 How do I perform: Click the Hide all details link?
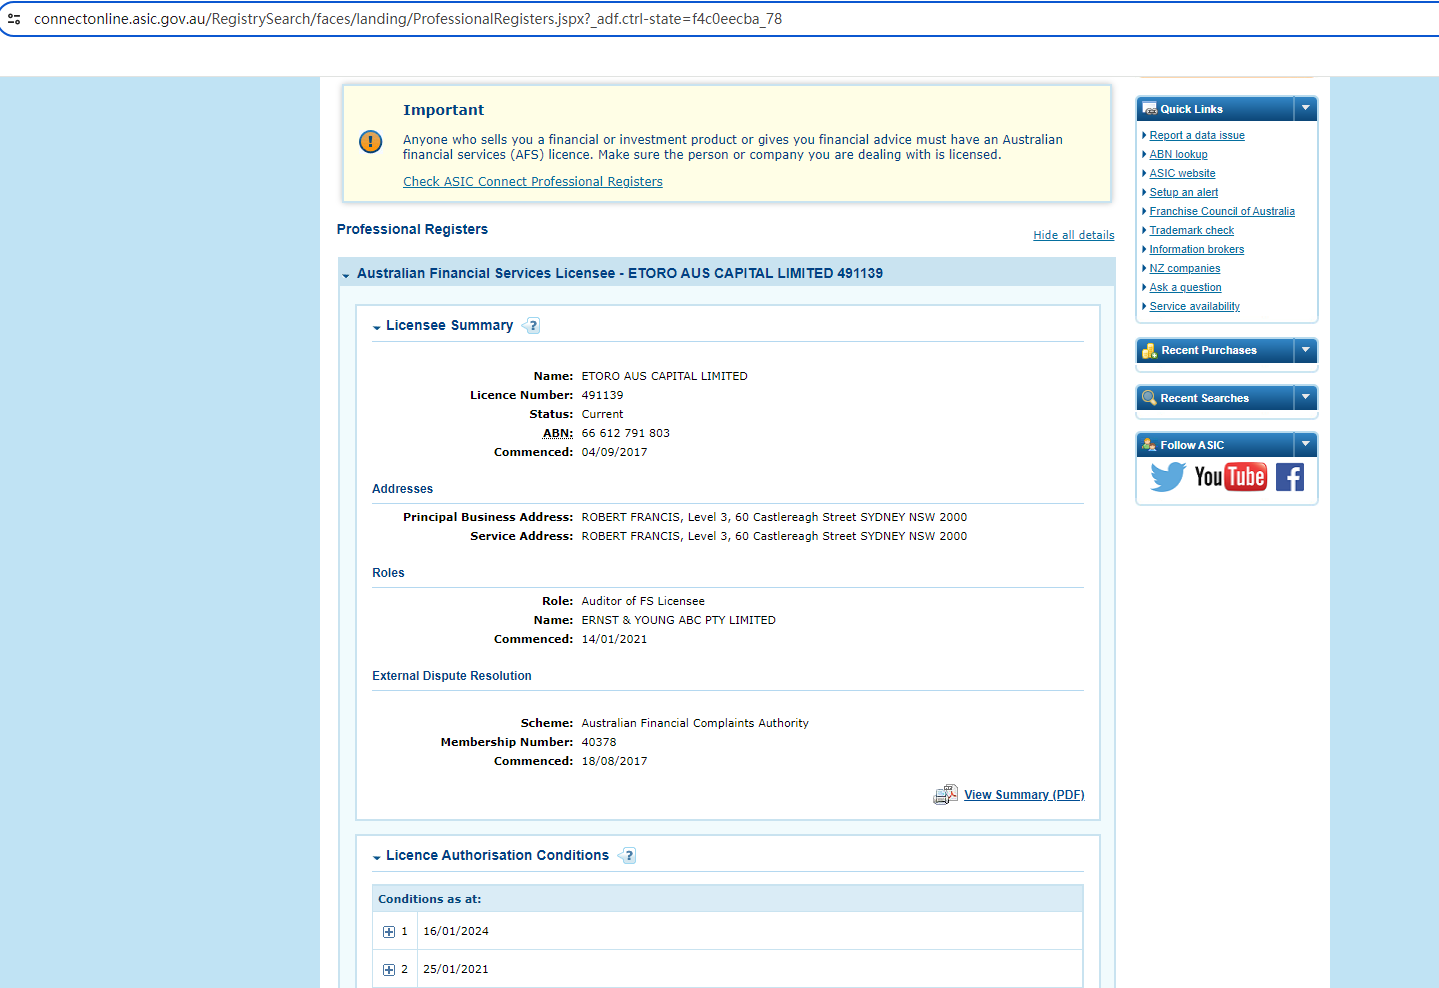coord(1074,235)
